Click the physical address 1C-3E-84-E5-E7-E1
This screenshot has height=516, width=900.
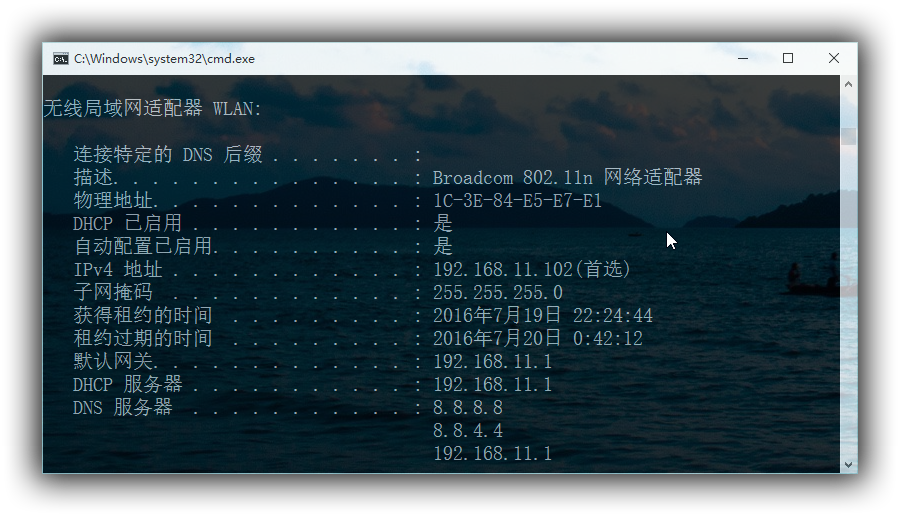(517, 200)
